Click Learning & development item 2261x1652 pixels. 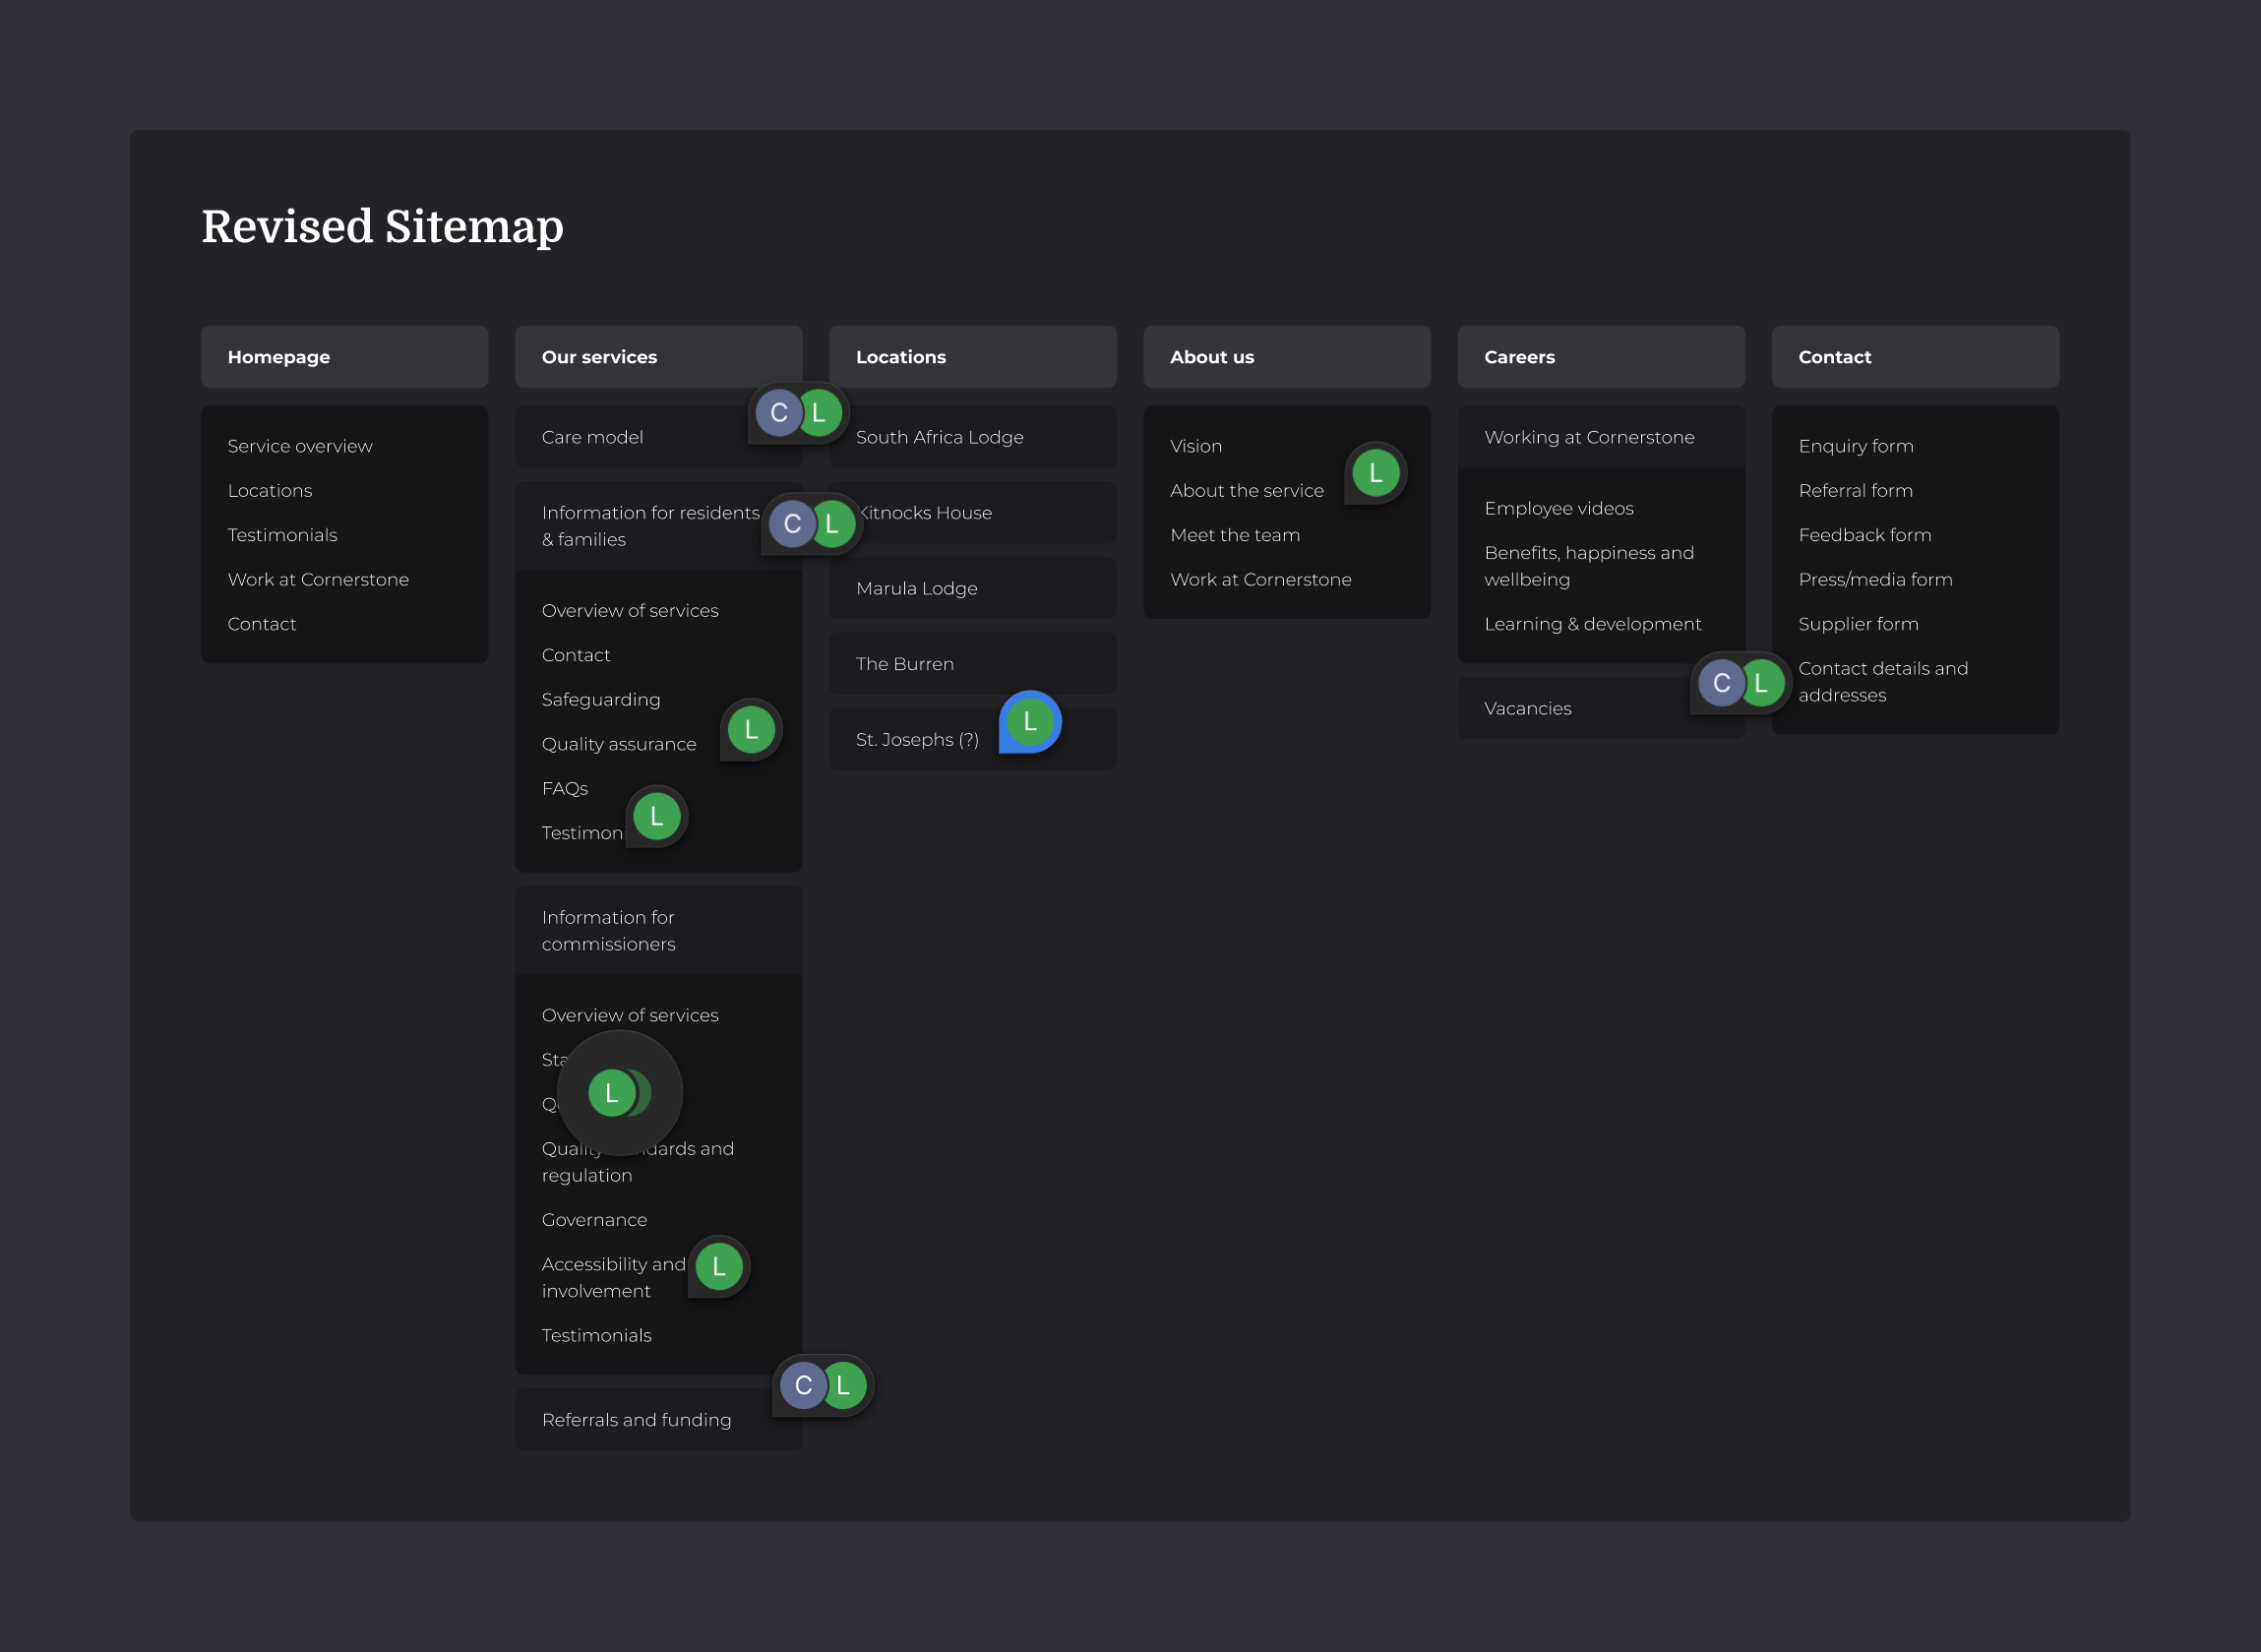pyautogui.click(x=1592, y=624)
